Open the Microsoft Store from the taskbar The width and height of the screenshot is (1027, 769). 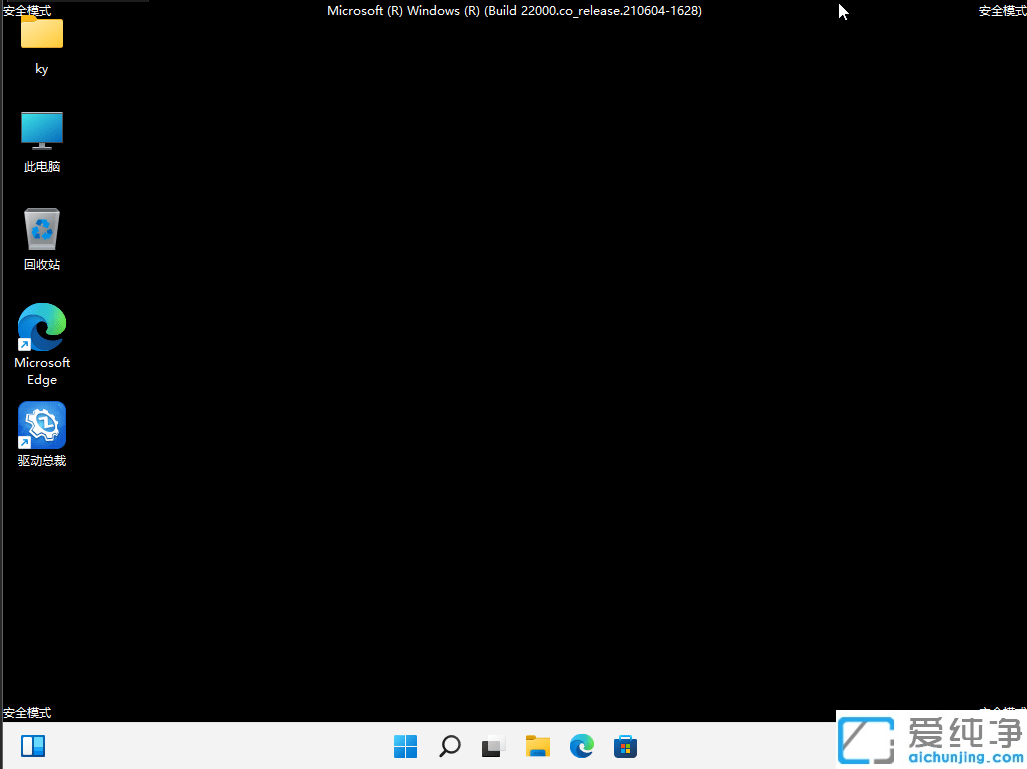pos(625,746)
